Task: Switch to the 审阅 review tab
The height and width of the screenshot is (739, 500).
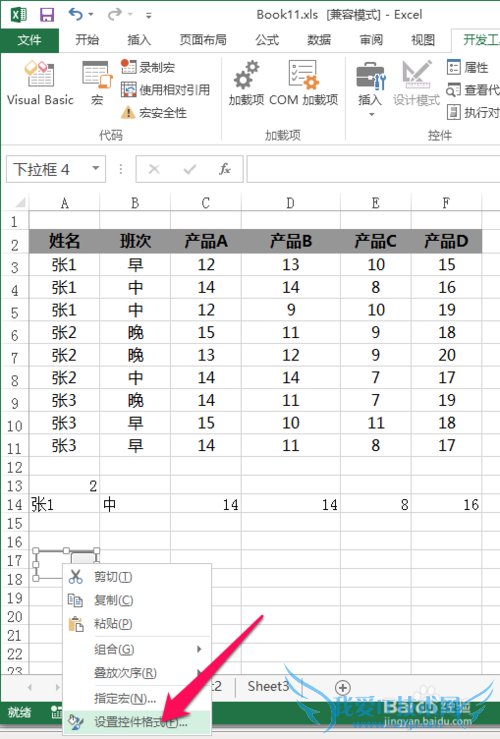Action: tap(371, 40)
